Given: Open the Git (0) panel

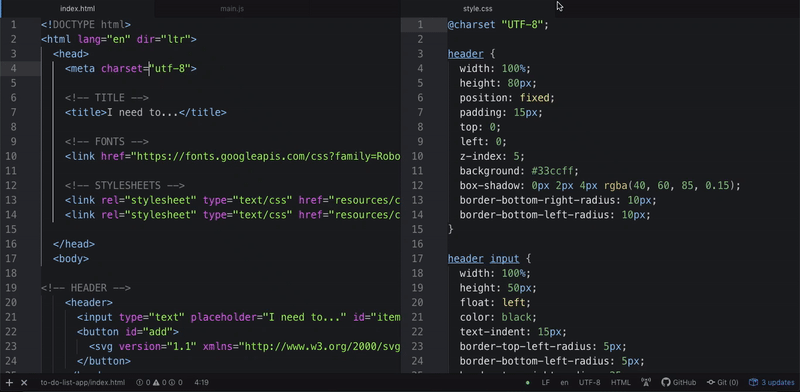Looking at the screenshot, I should pyautogui.click(x=722, y=382).
